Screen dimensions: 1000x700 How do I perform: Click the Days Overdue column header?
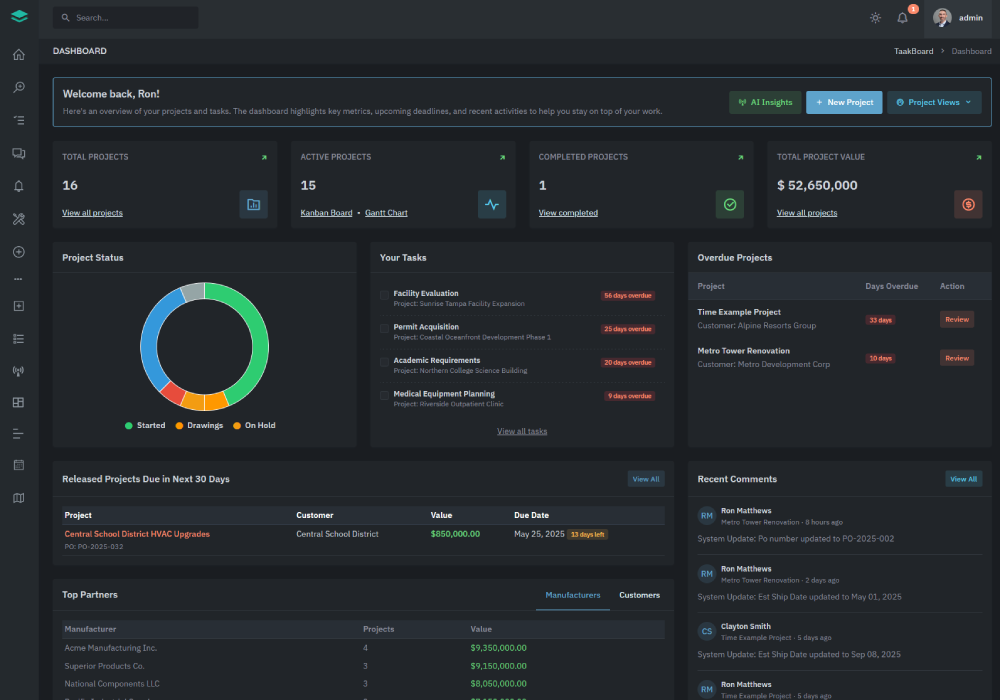click(892, 286)
